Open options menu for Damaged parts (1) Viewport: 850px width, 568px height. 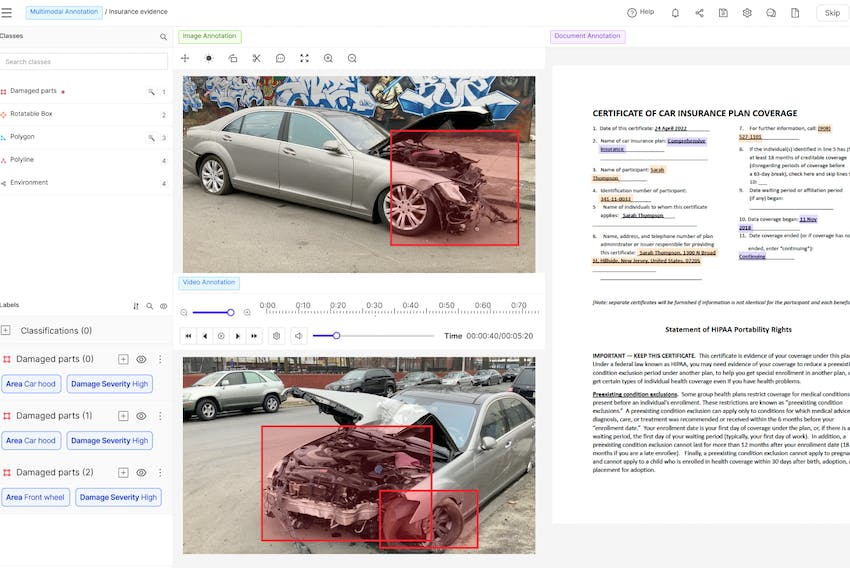[160, 416]
